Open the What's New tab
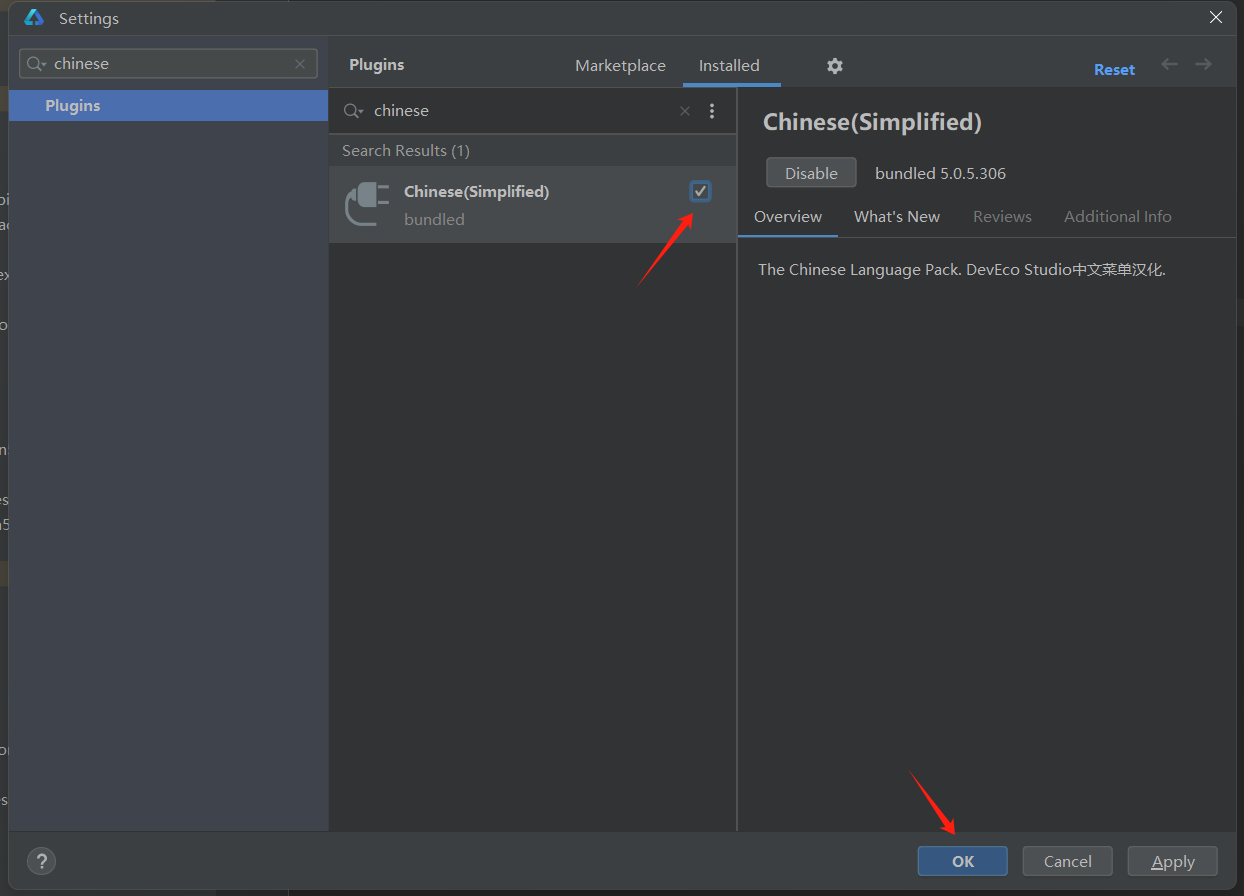 coord(897,217)
